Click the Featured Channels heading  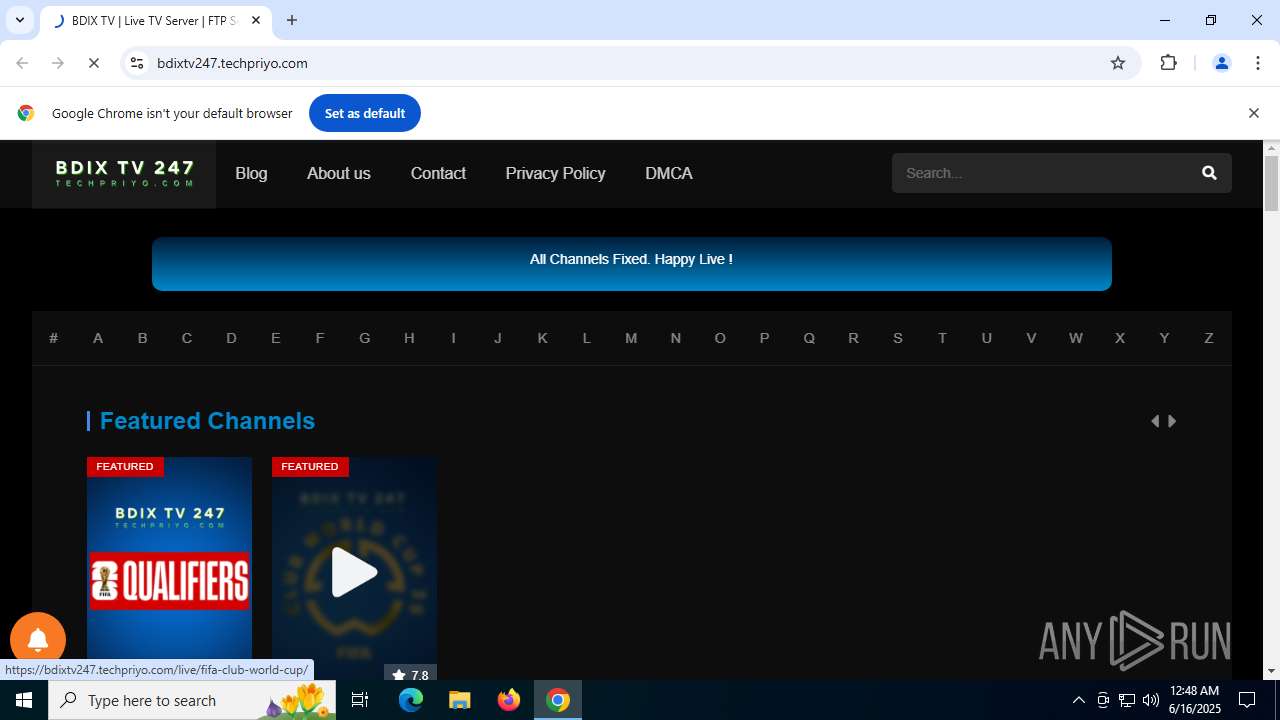pos(207,421)
